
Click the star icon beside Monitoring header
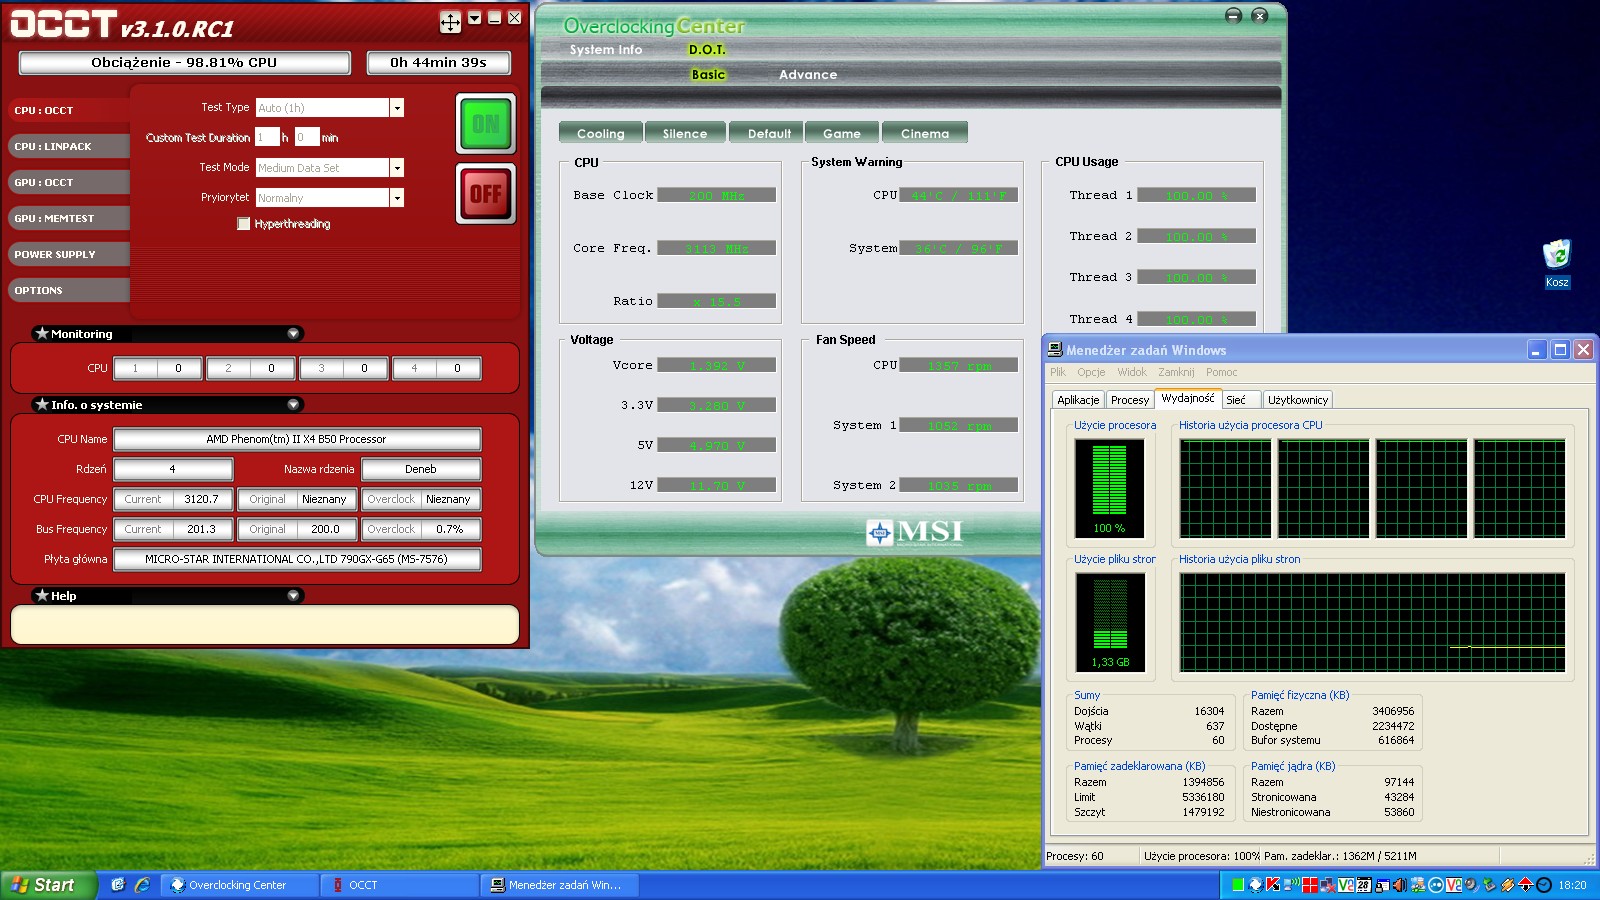pyautogui.click(x=42, y=333)
